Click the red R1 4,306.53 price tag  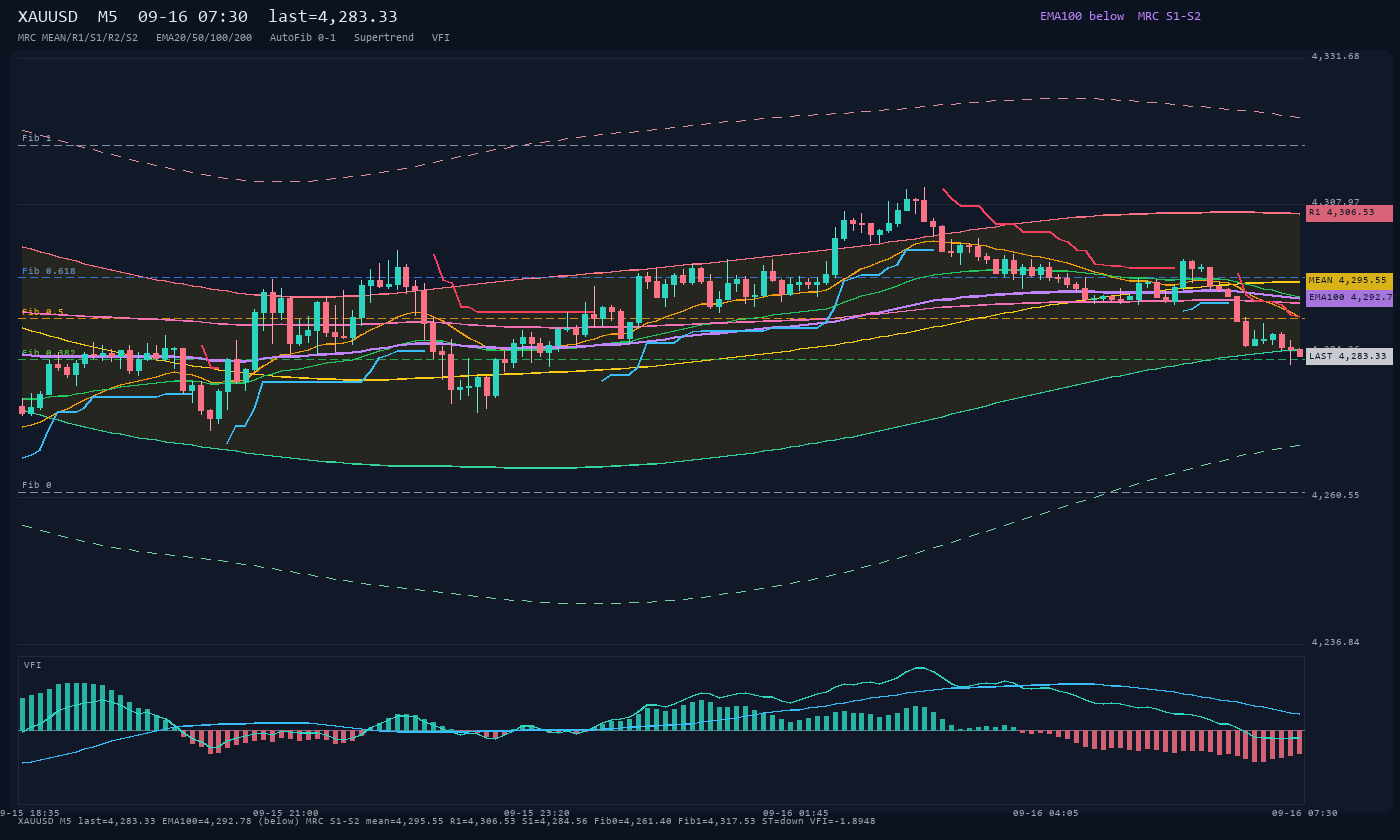(x=1349, y=213)
